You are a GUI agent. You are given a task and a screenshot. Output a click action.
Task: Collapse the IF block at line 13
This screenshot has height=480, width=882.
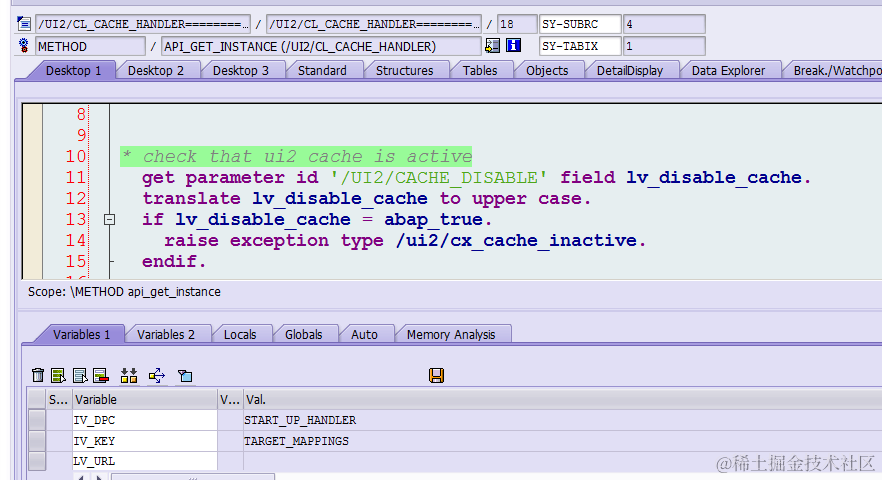110,219
